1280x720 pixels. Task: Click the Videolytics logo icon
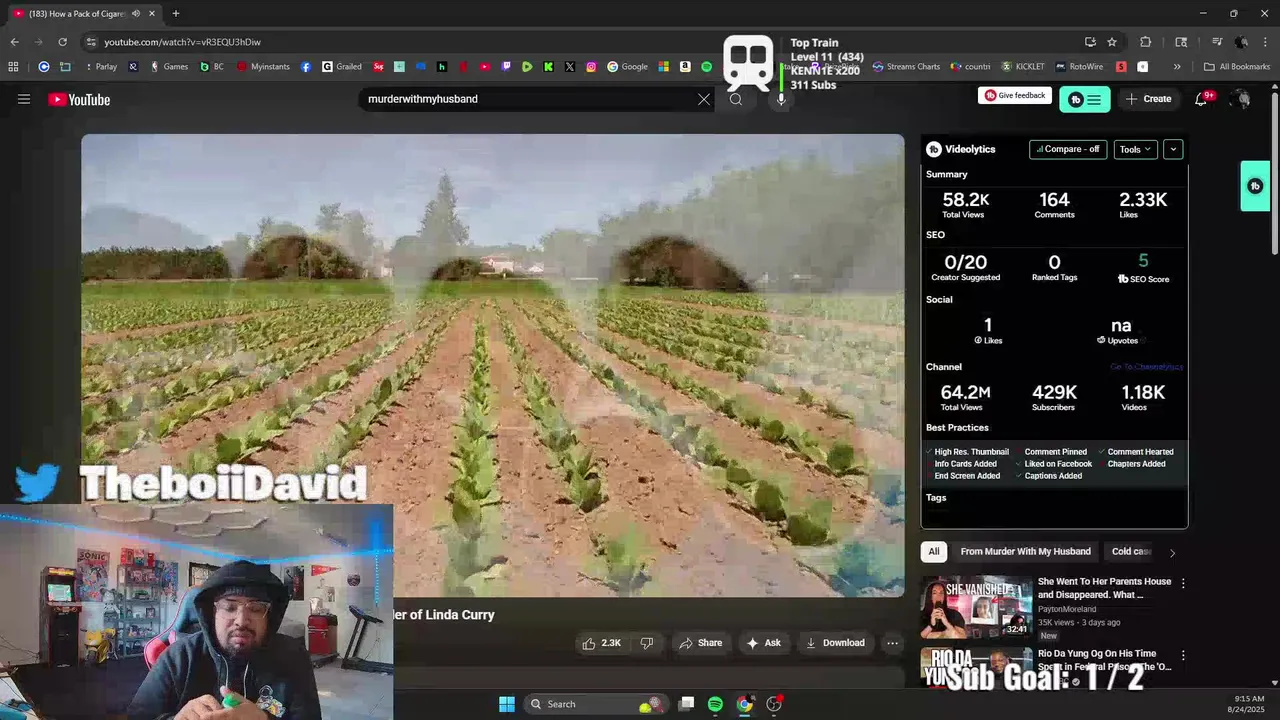click(934, 149)
